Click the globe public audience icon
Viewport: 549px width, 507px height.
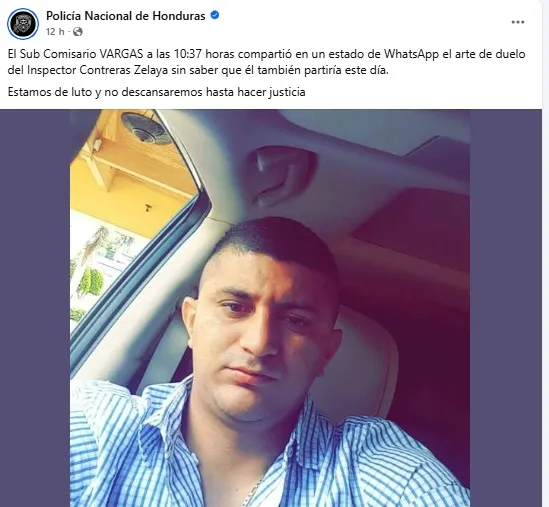pyautogui.click(x=78, y=32)
